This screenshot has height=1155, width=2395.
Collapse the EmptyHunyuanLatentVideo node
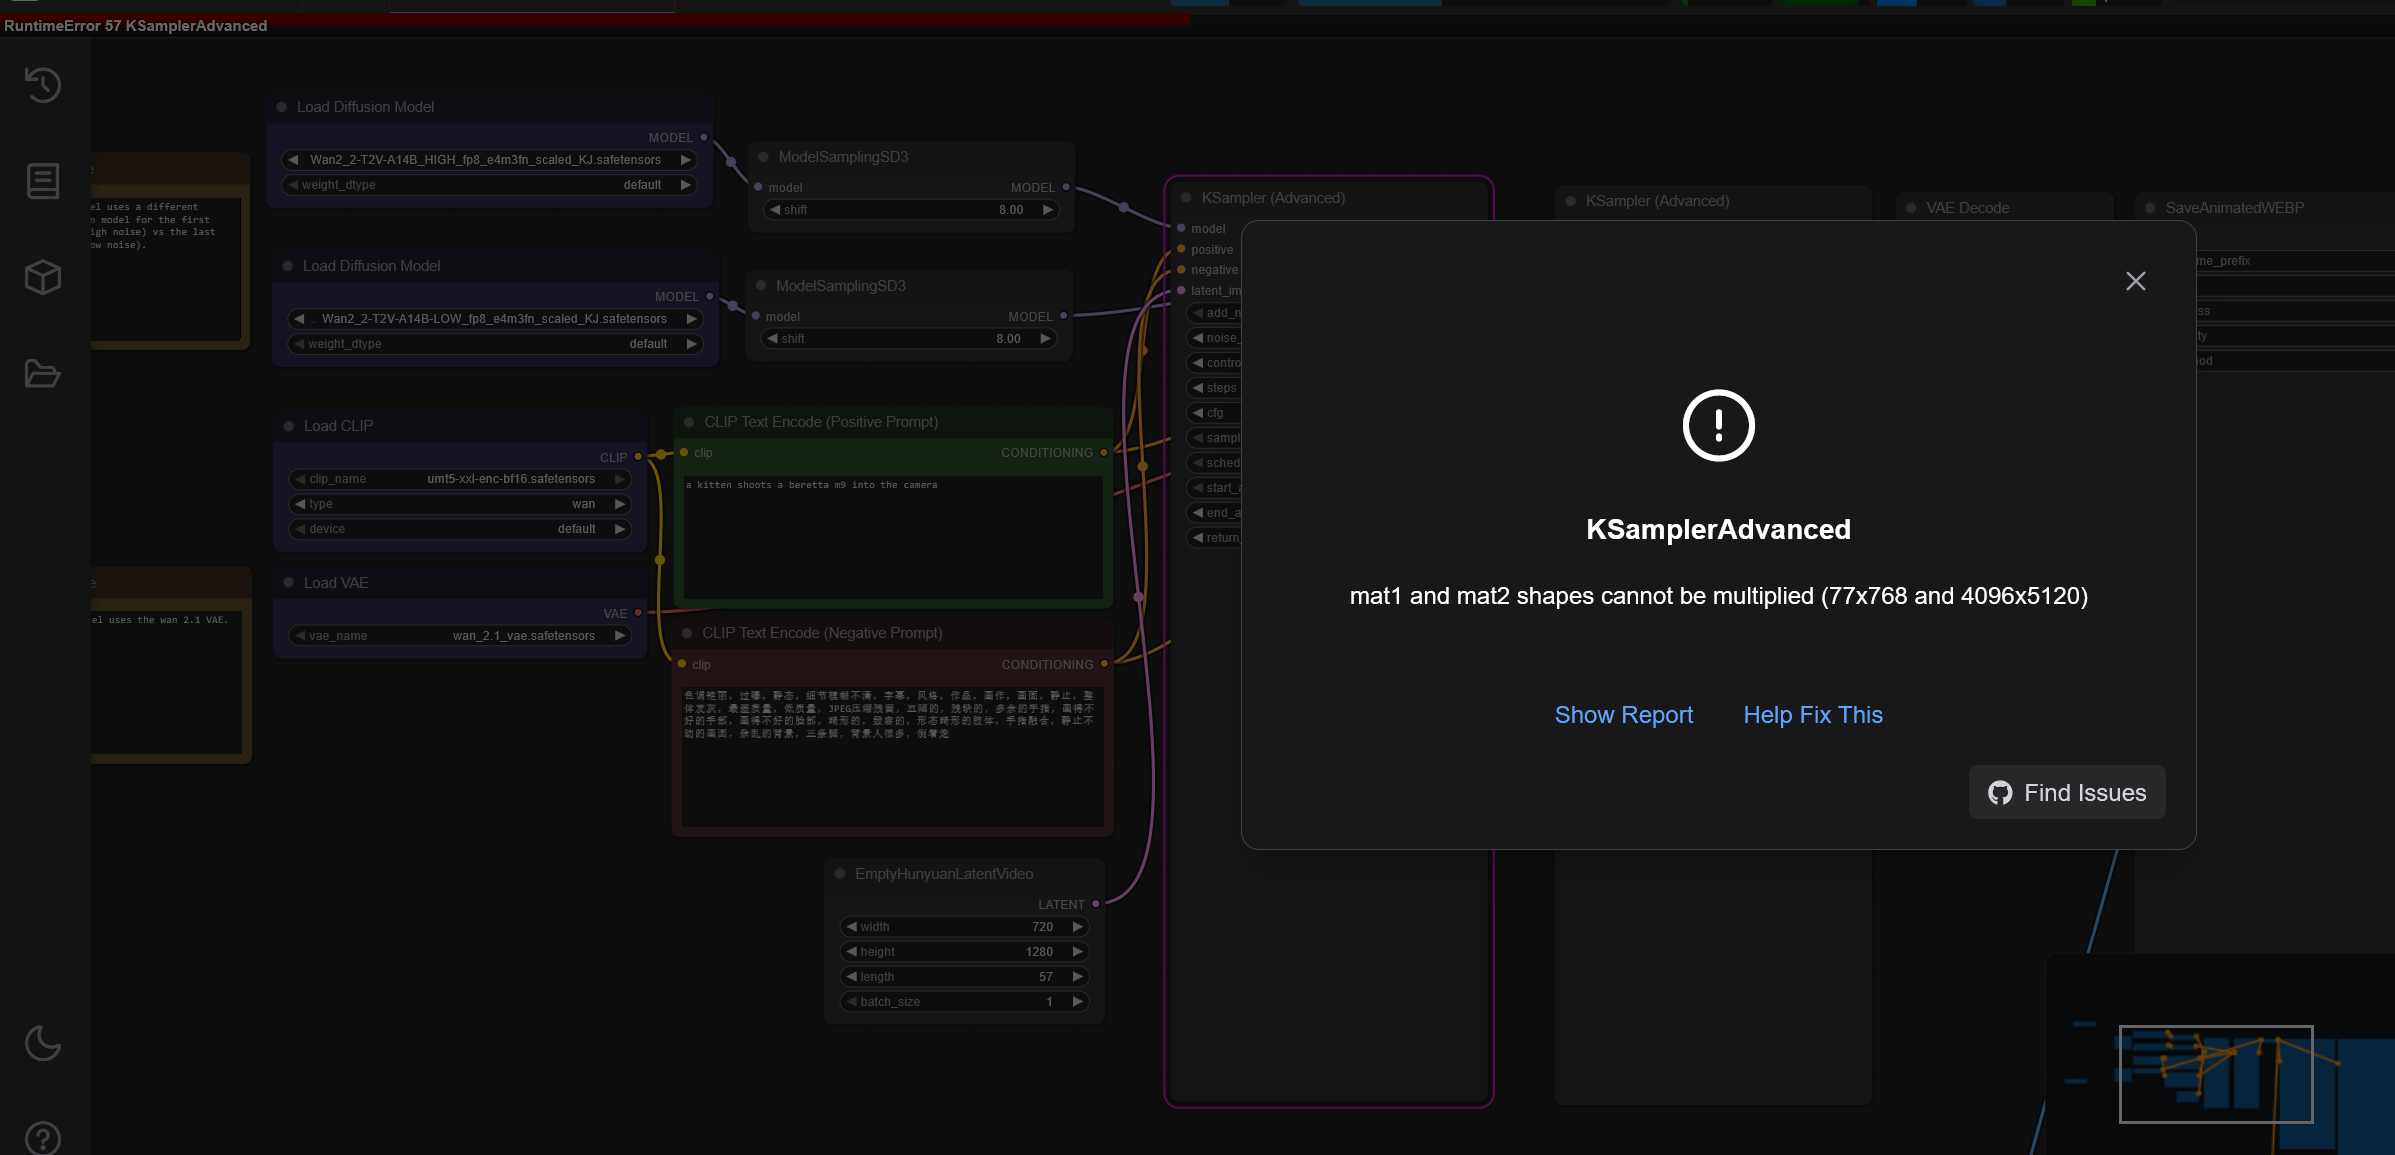[840, 874]
